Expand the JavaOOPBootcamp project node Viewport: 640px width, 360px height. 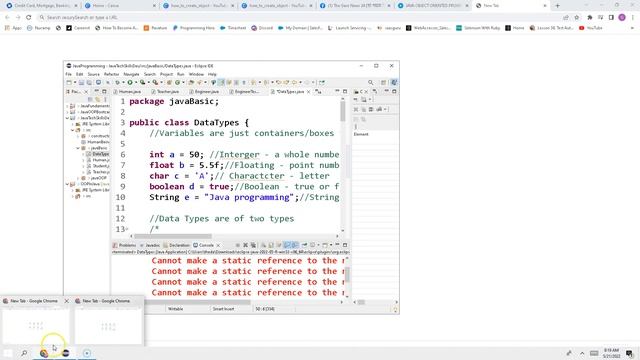[67, 112]
